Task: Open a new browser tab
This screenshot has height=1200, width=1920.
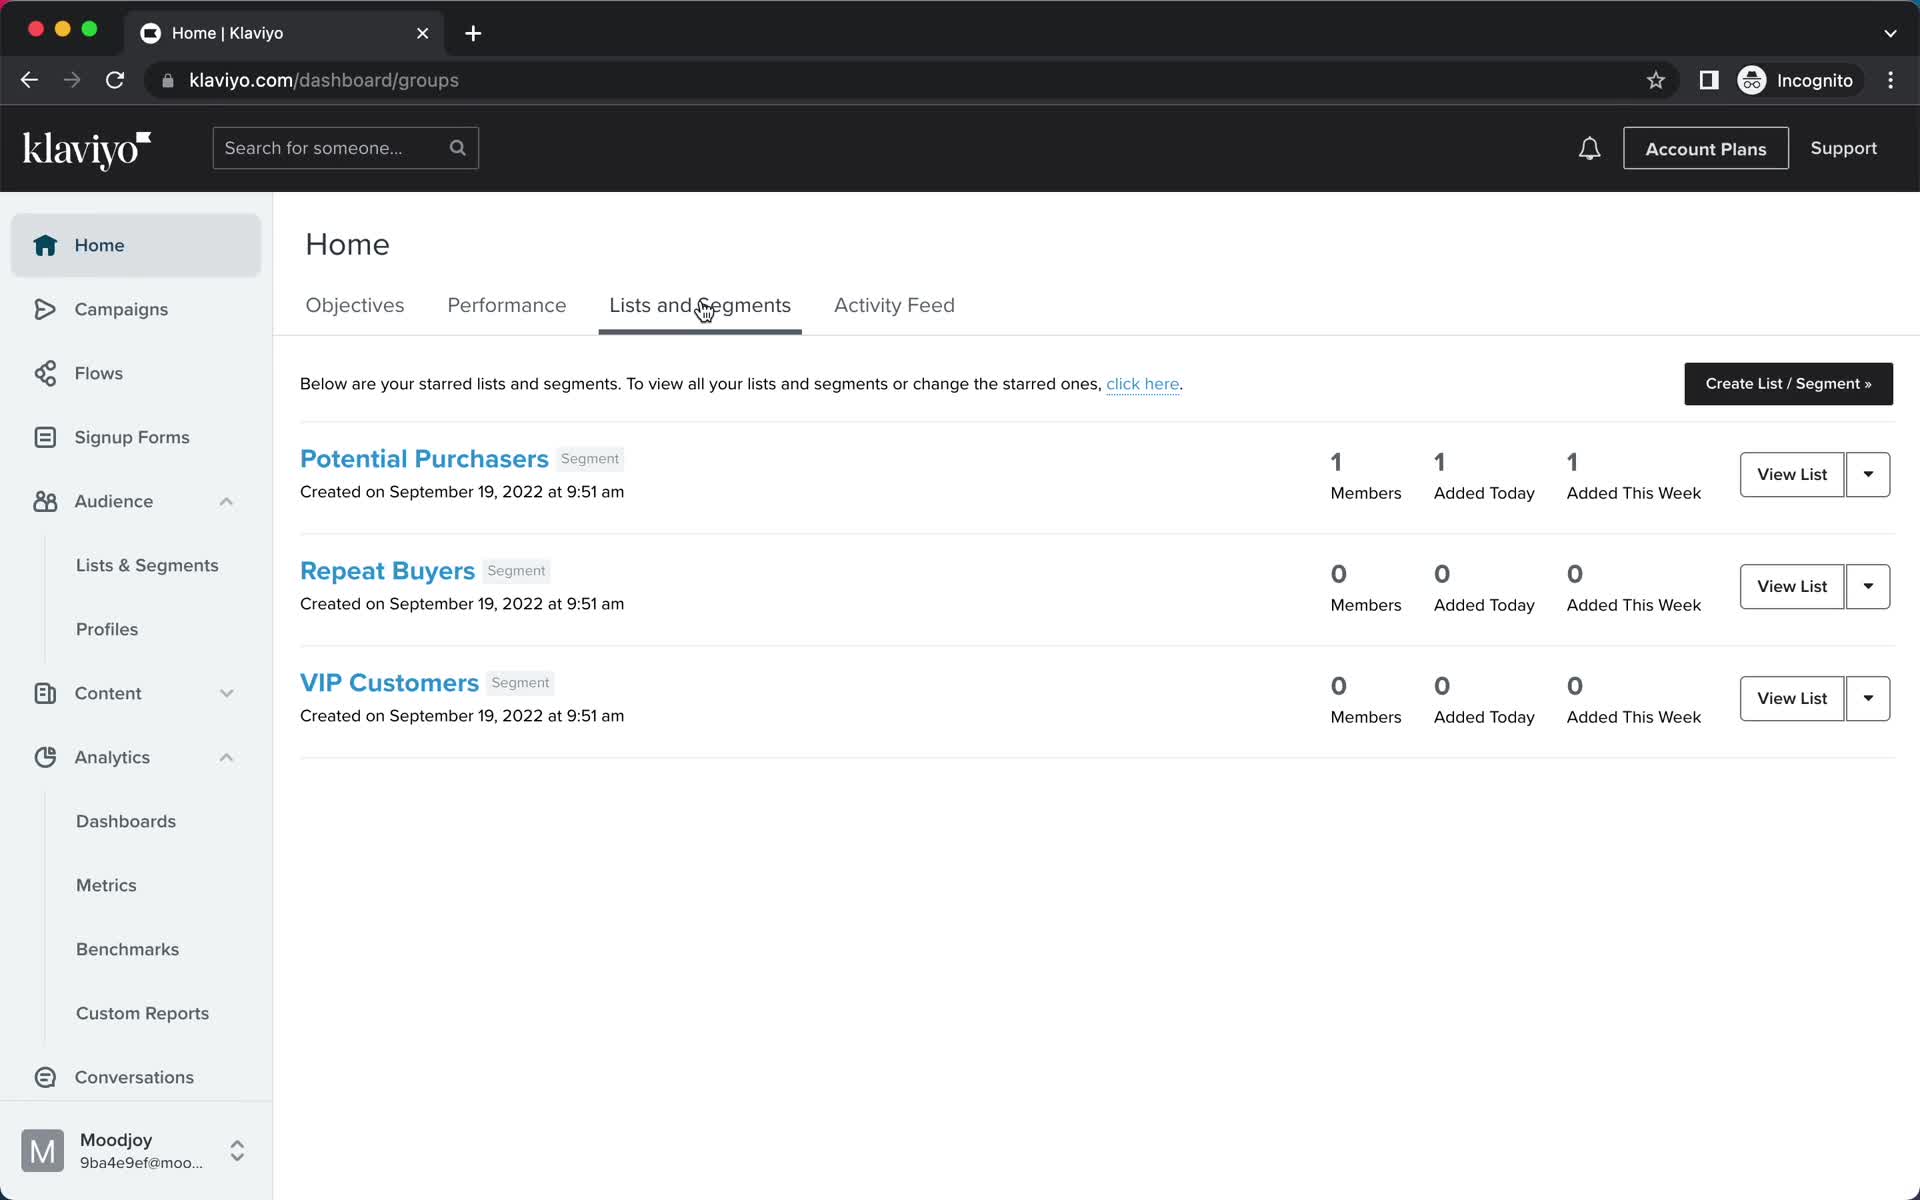Action: 473,33
